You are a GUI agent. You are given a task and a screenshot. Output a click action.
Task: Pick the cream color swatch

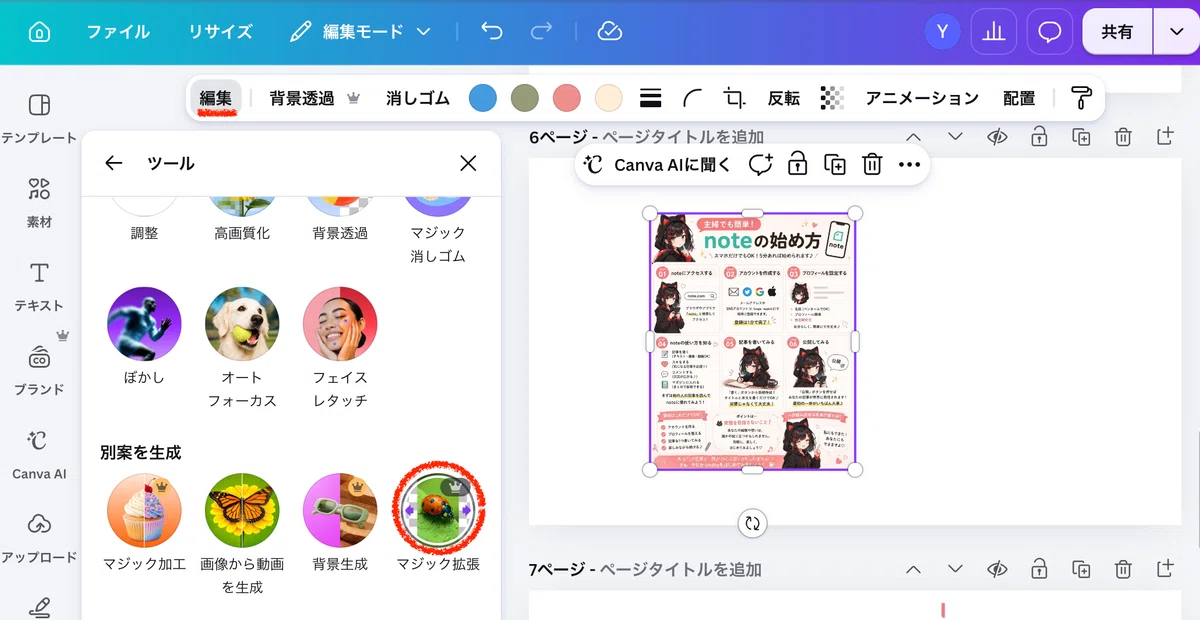pos(609,98)
